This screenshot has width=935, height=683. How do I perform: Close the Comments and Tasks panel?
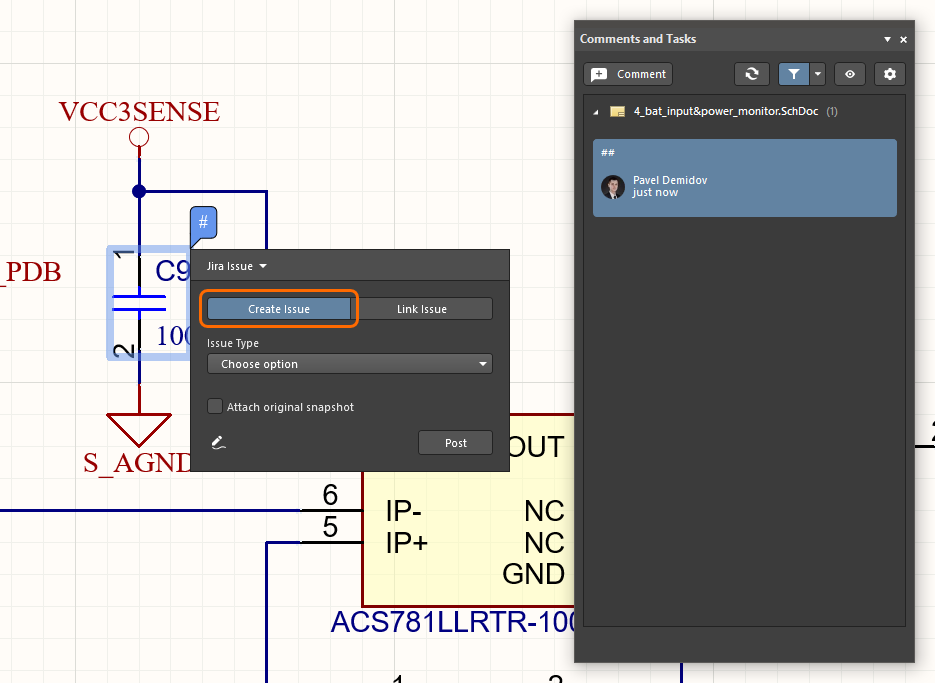(x=903, y=39)
